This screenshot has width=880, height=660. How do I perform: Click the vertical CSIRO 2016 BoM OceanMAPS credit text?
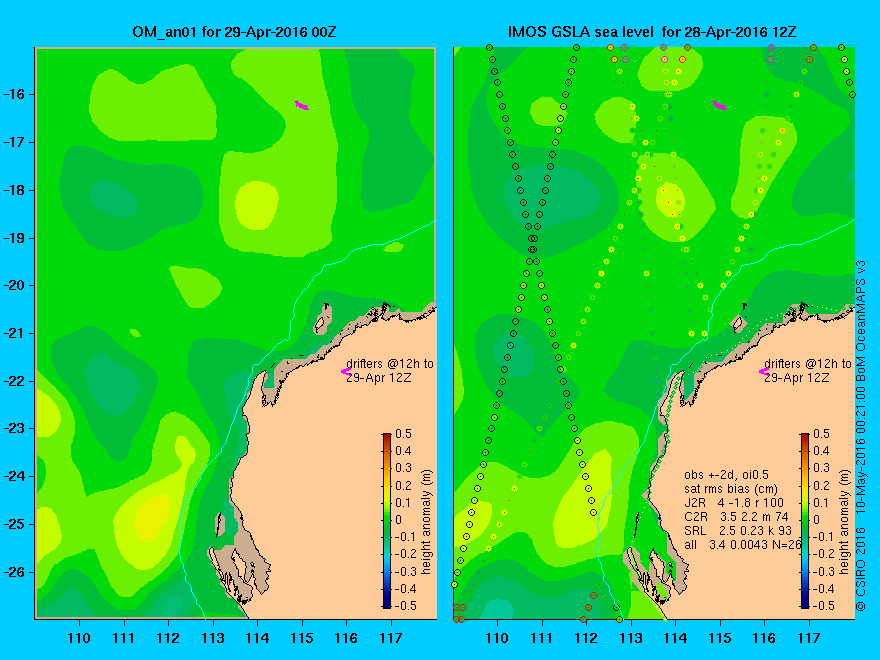coord(861,436)
